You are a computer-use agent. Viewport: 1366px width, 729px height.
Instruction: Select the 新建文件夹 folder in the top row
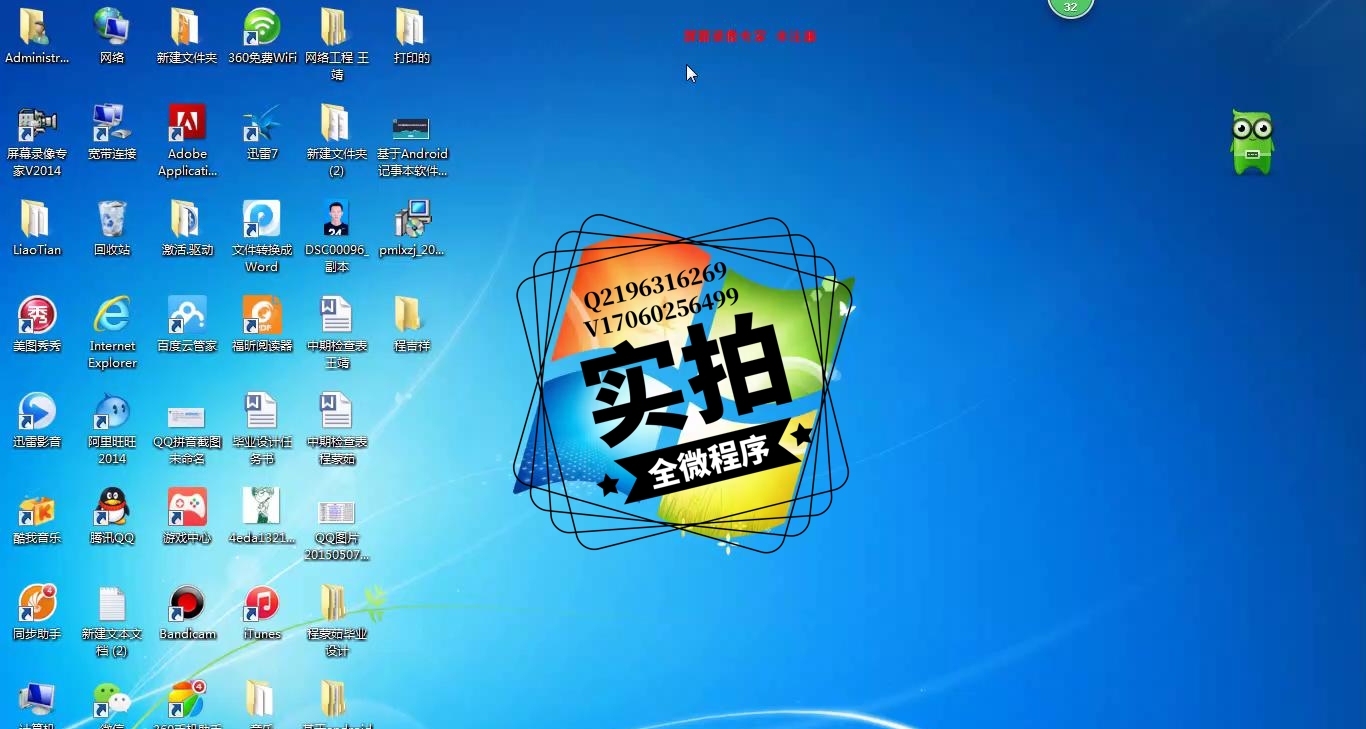[187, 36]
